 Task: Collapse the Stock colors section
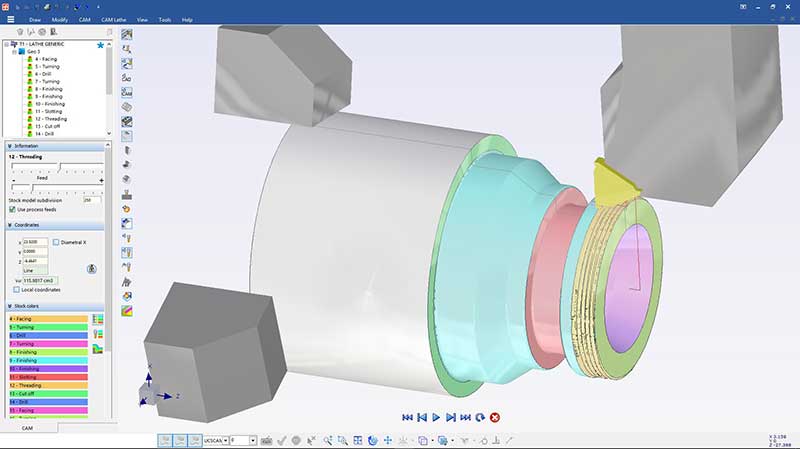click(x=9, y=306)
